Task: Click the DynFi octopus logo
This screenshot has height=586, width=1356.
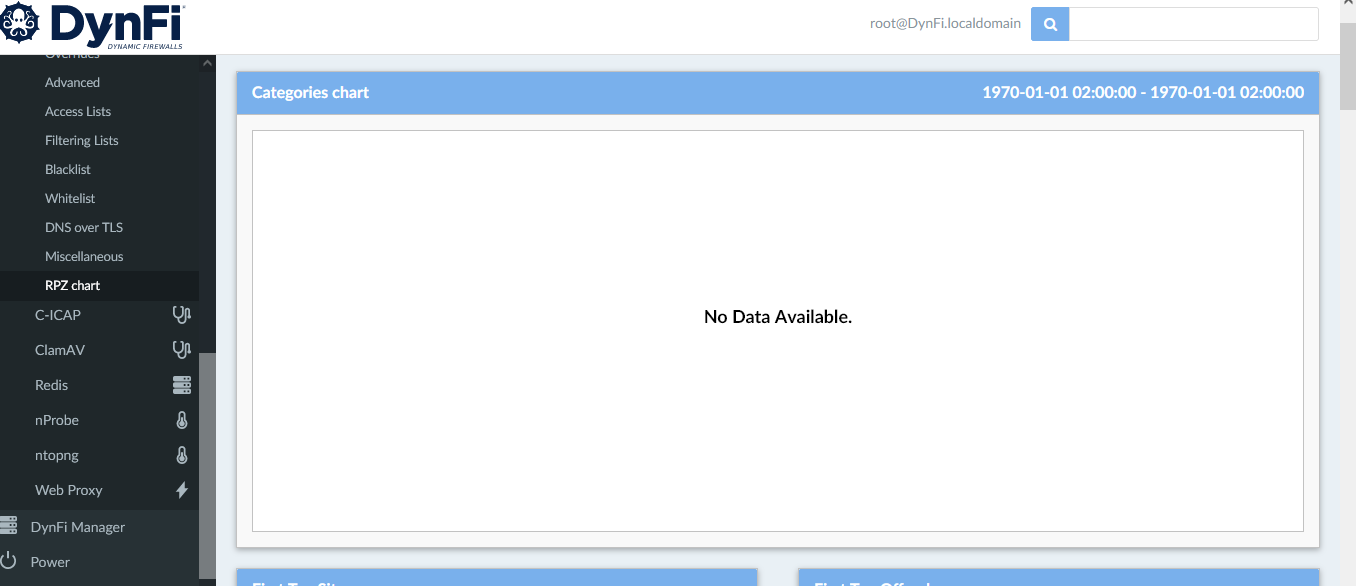Action: click(x=20, y=23)
